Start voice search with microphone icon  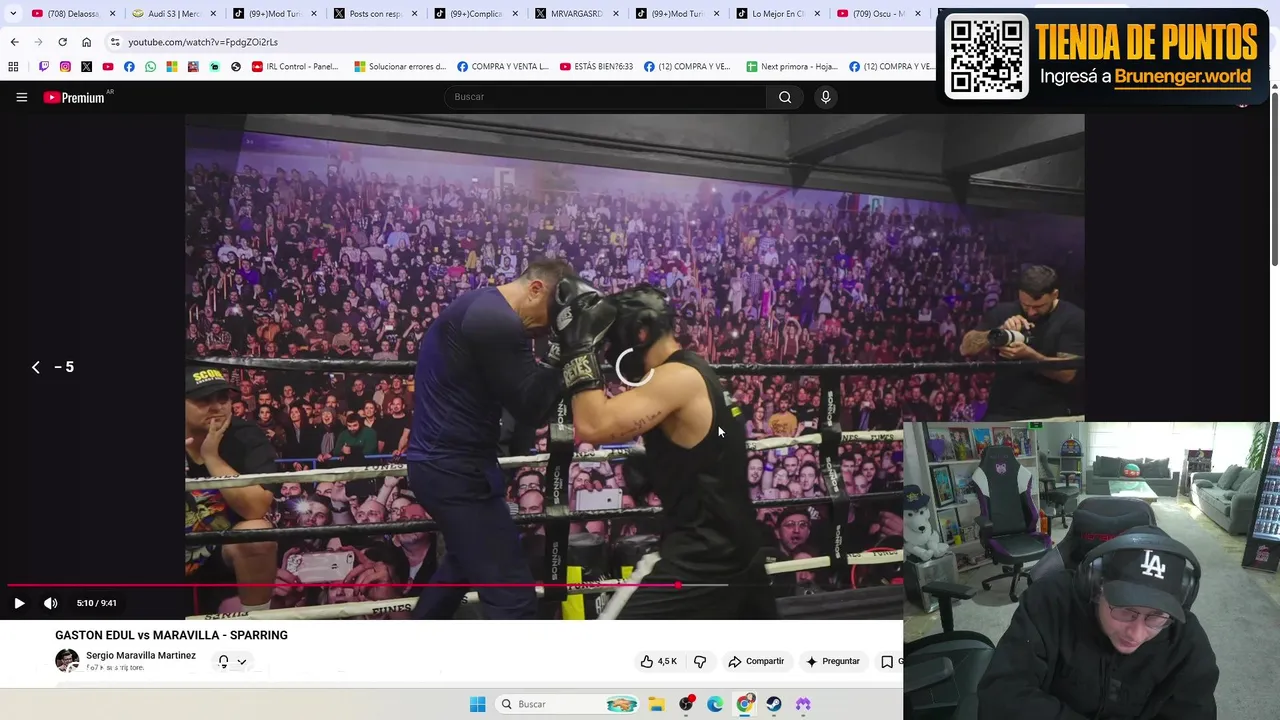click(x=825, y=97)
